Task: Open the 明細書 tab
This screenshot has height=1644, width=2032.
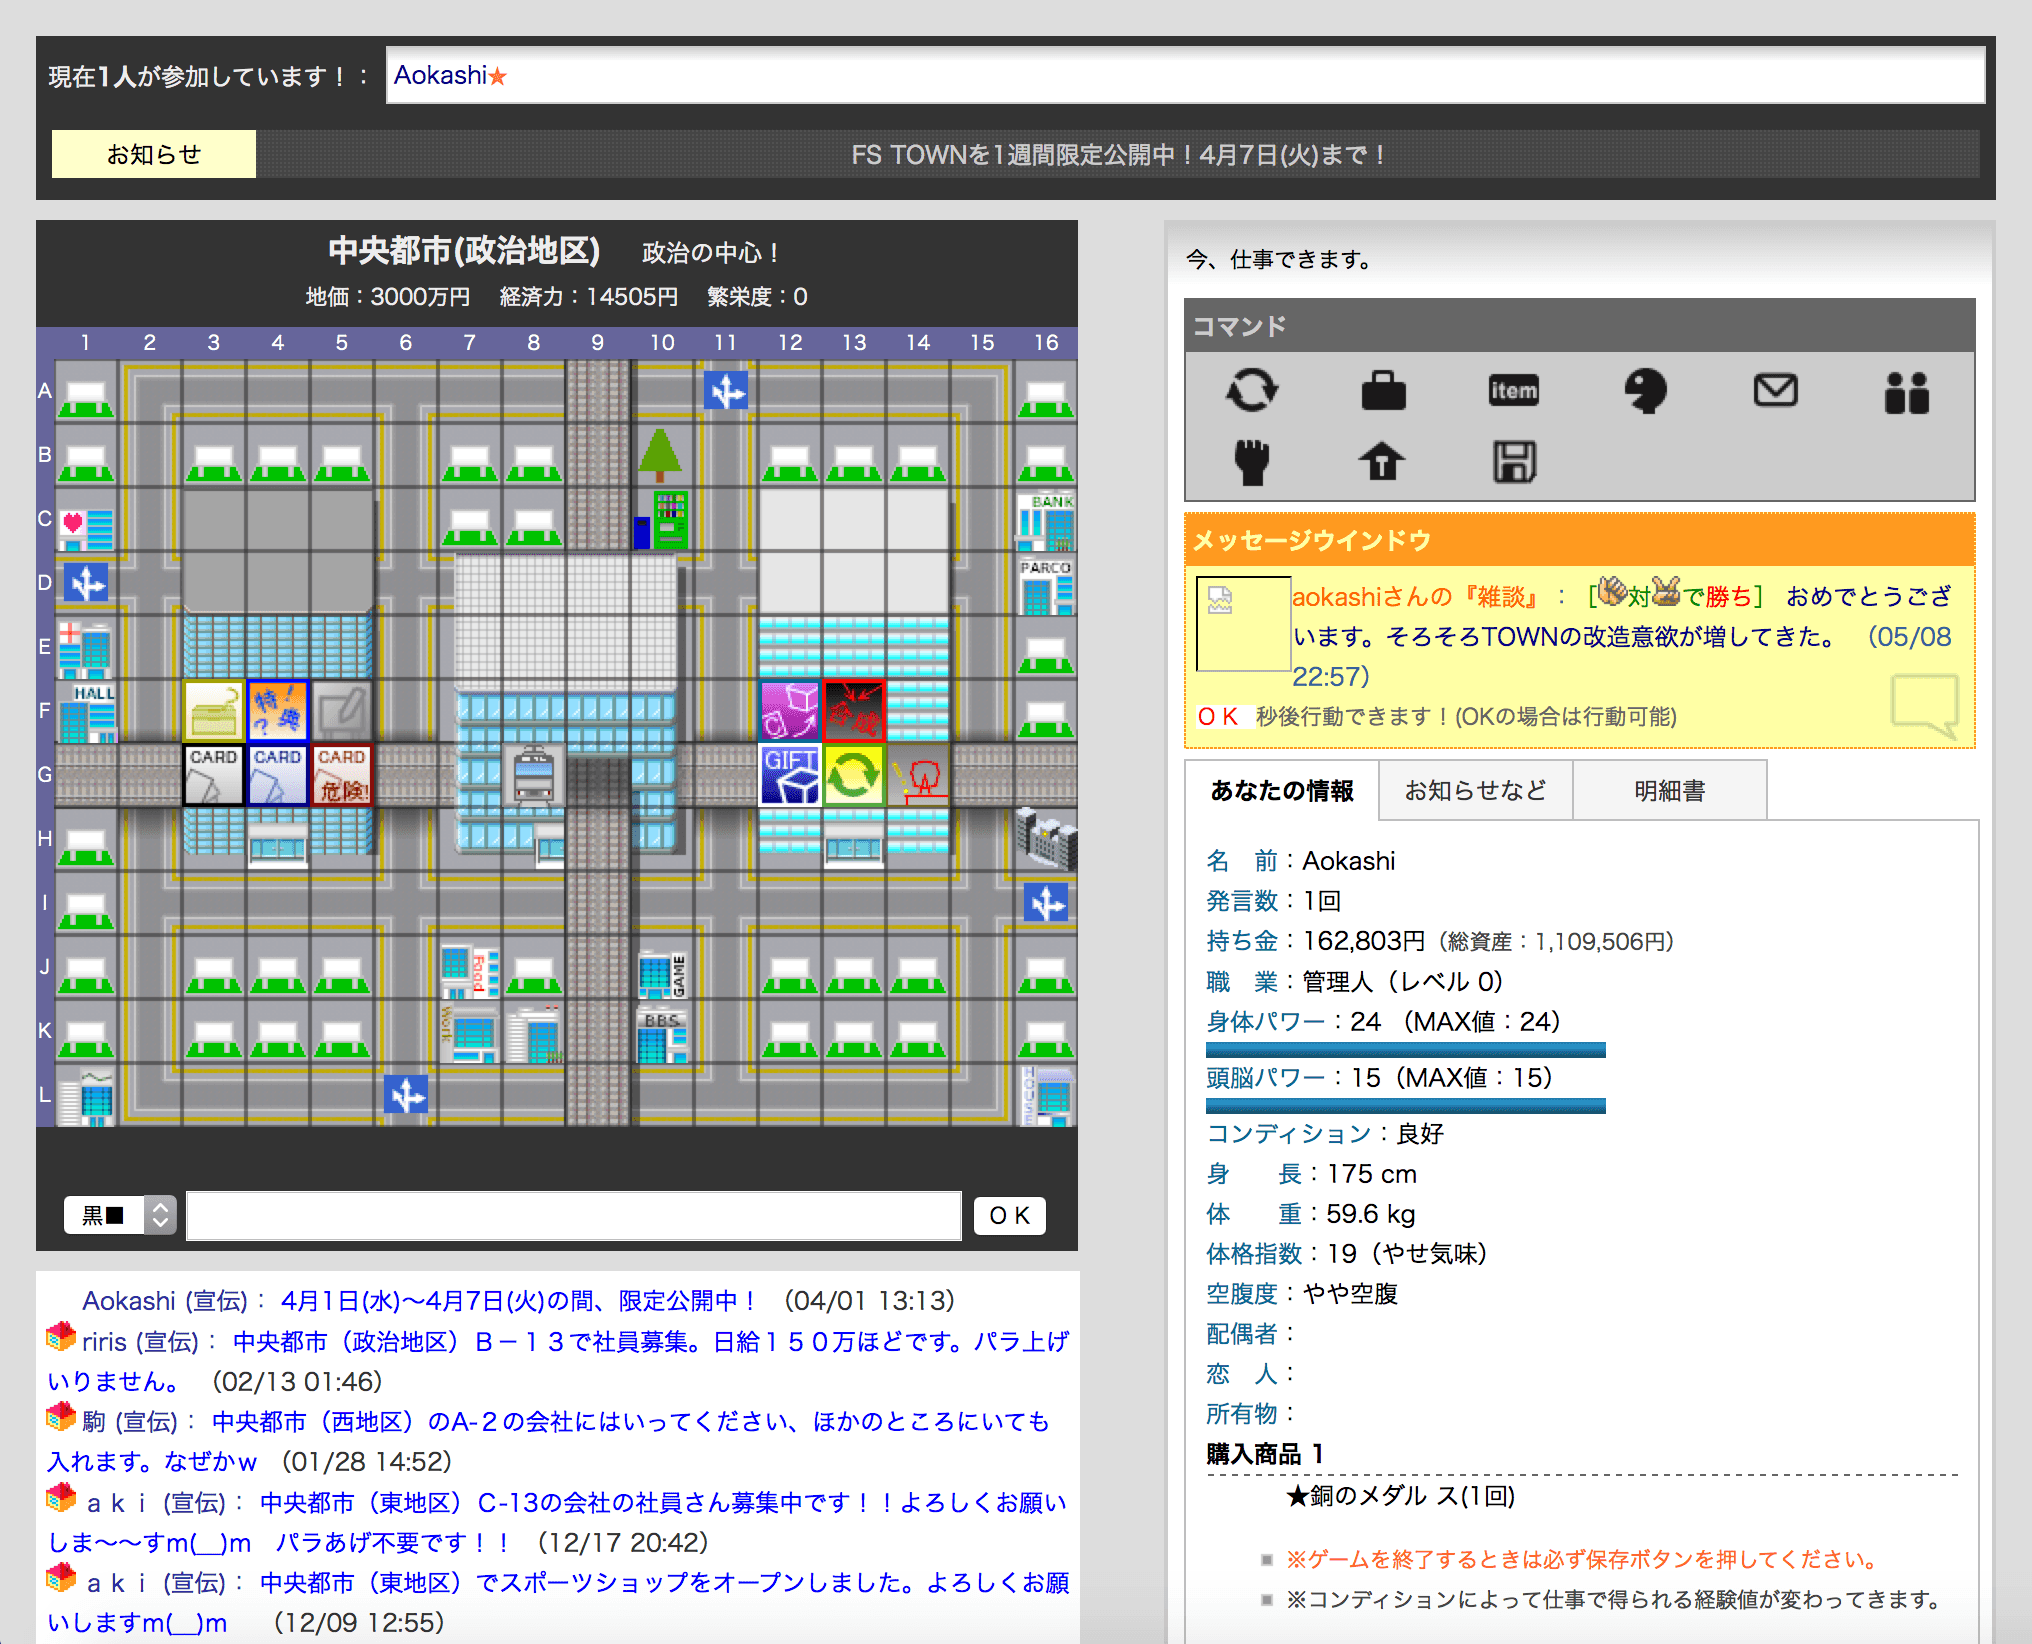Action: click(x=1670, y=791)
